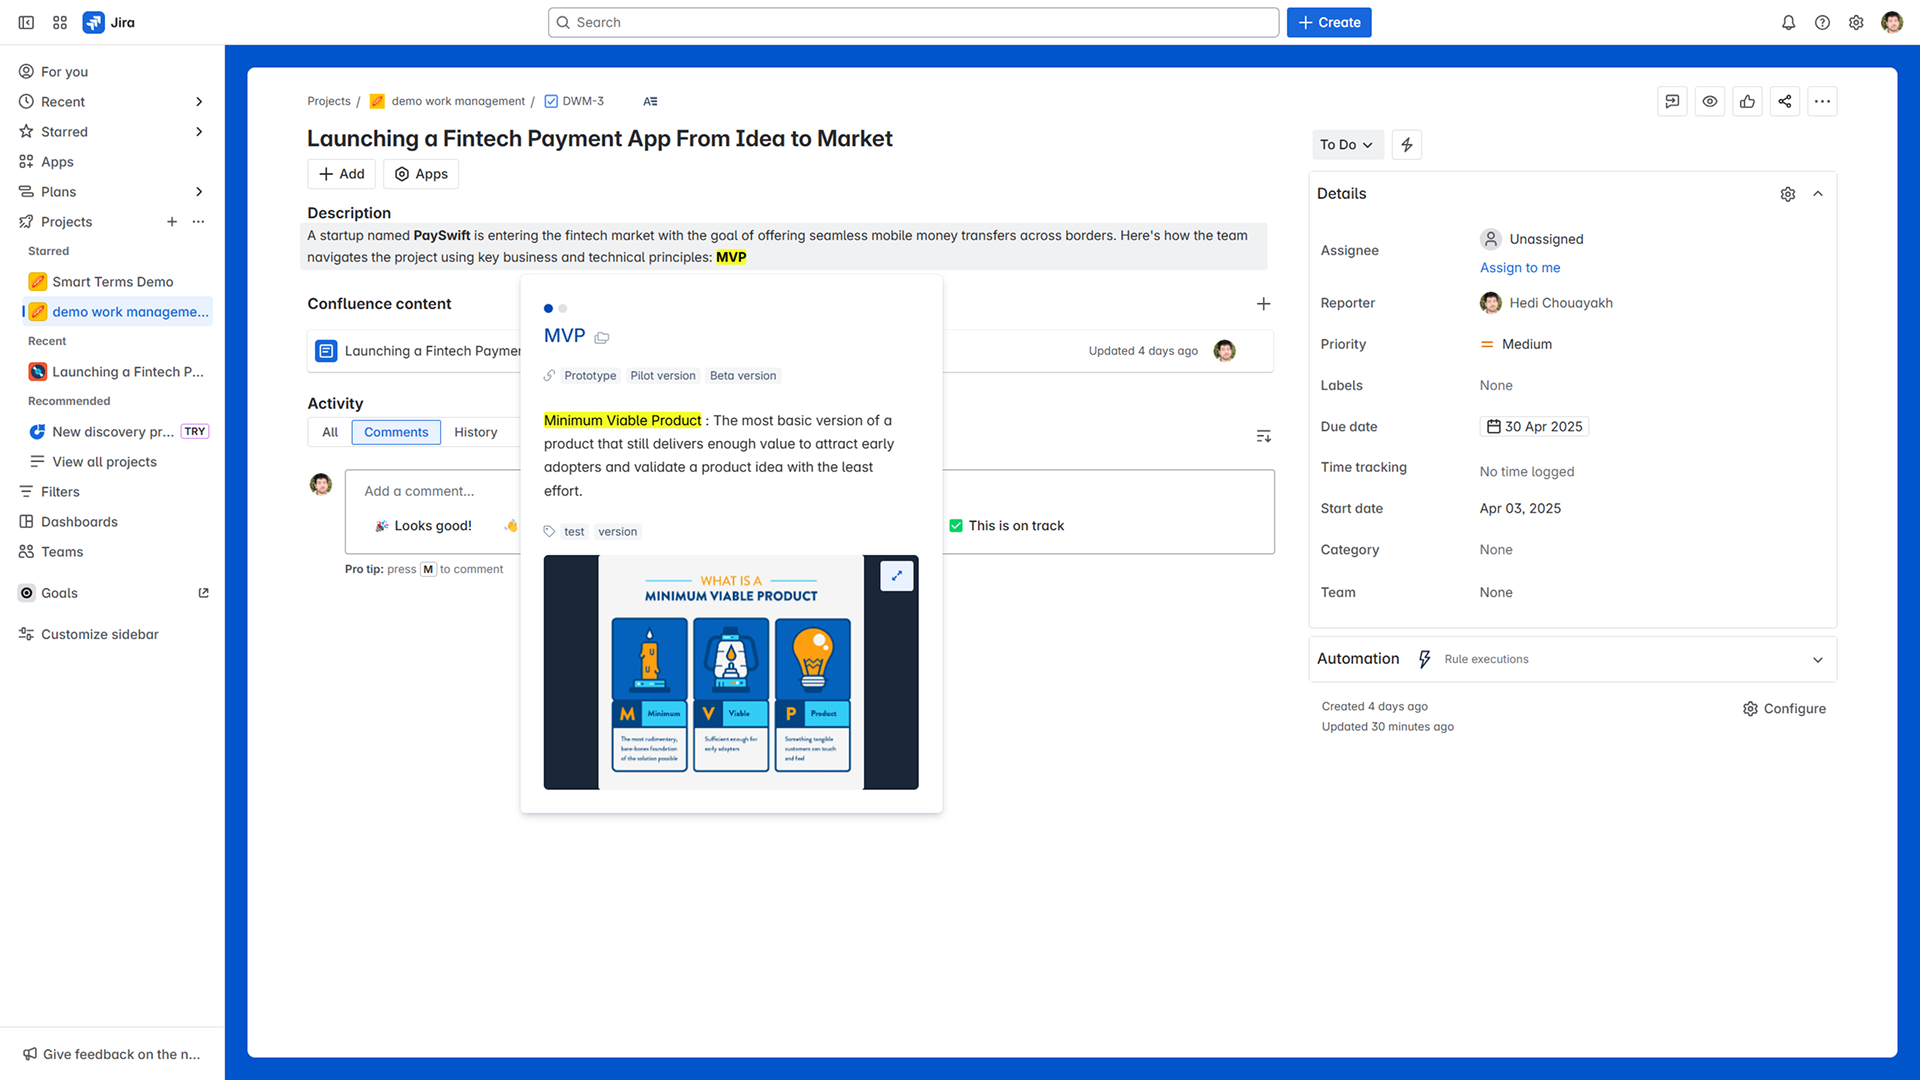1920x1080 pixels.
Task: Switch to the History activity tab
Action: coord(475,432)
